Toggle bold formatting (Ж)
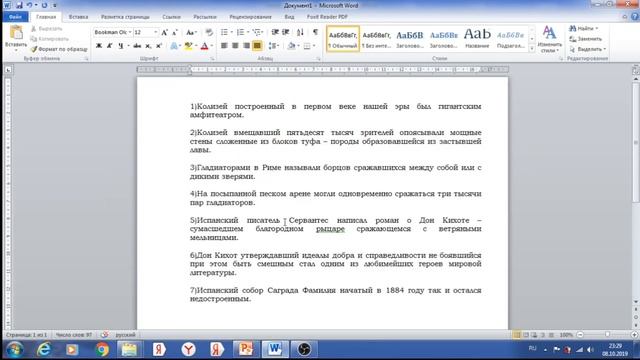The height and width of the screenshot is (360, 640). 99,46
